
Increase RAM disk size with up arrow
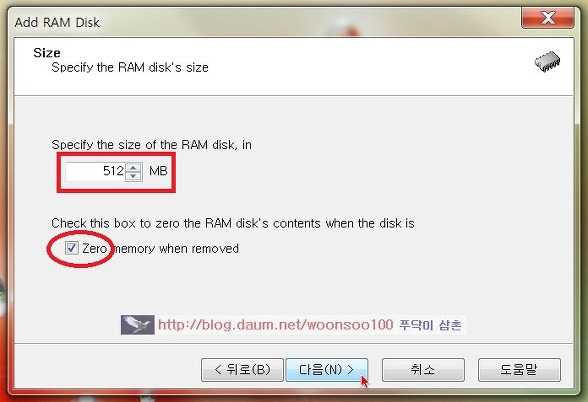point(133,167)
